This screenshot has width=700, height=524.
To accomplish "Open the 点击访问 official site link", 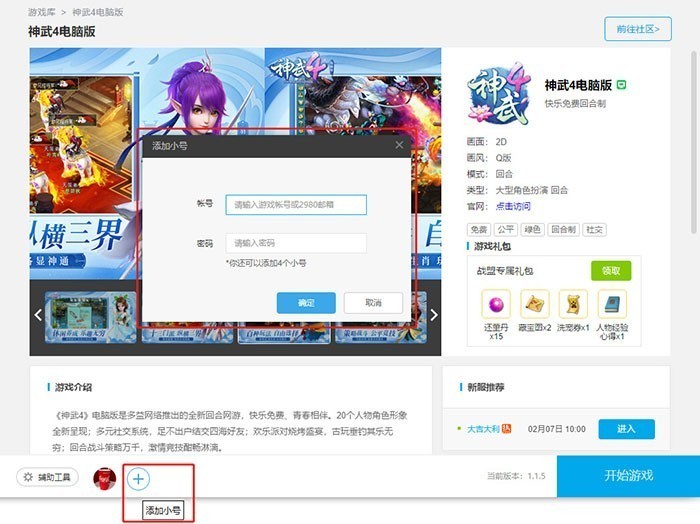I will click(513, 206).
